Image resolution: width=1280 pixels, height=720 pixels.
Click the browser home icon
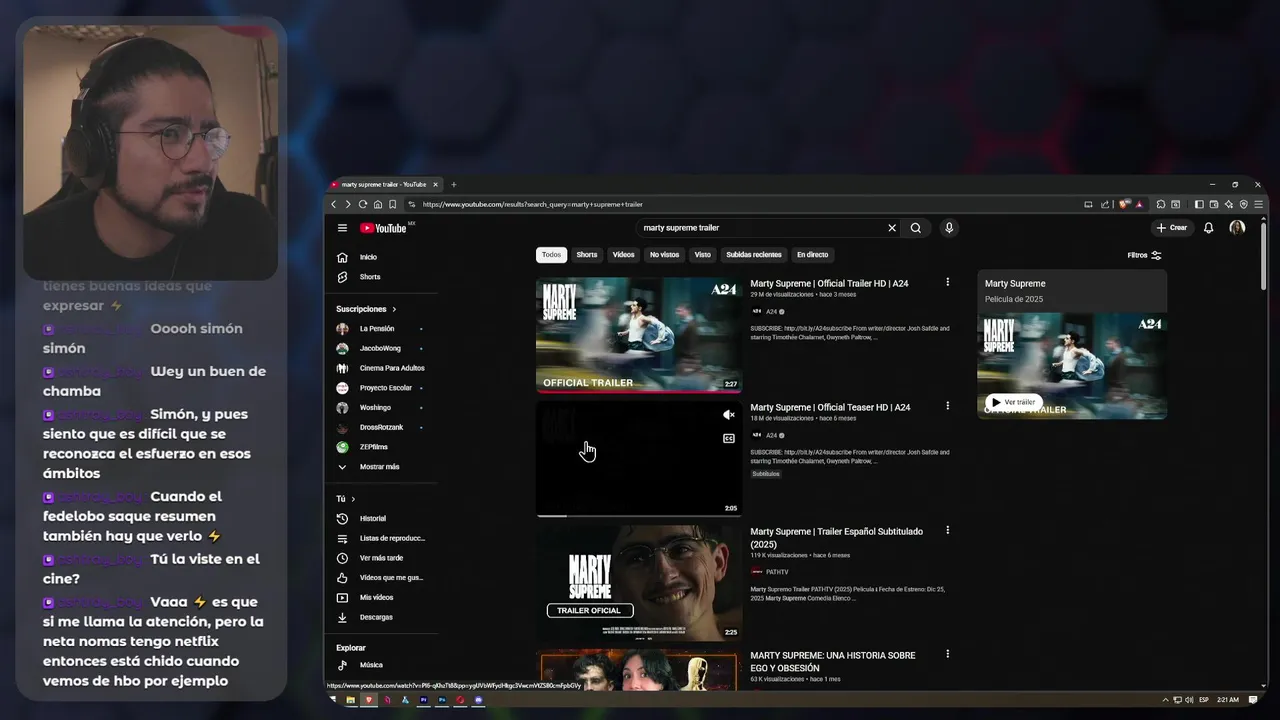[378, 204]
